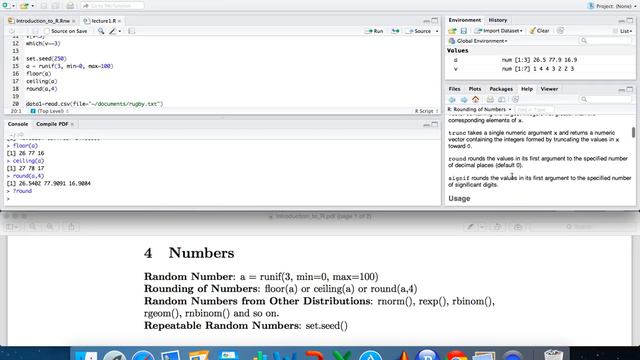Open the recent files dropdown arrow
The image size is (640, 360).
33,6
